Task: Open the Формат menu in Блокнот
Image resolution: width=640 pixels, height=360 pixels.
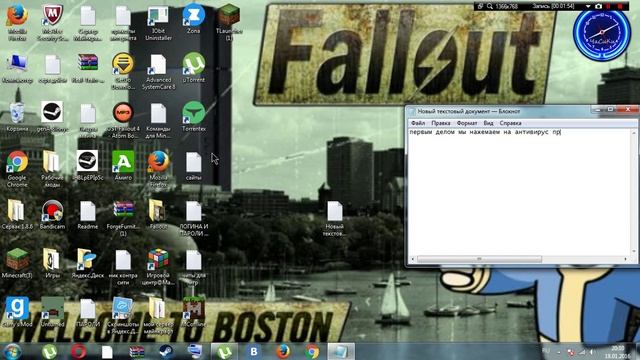Action: [467, 123]
